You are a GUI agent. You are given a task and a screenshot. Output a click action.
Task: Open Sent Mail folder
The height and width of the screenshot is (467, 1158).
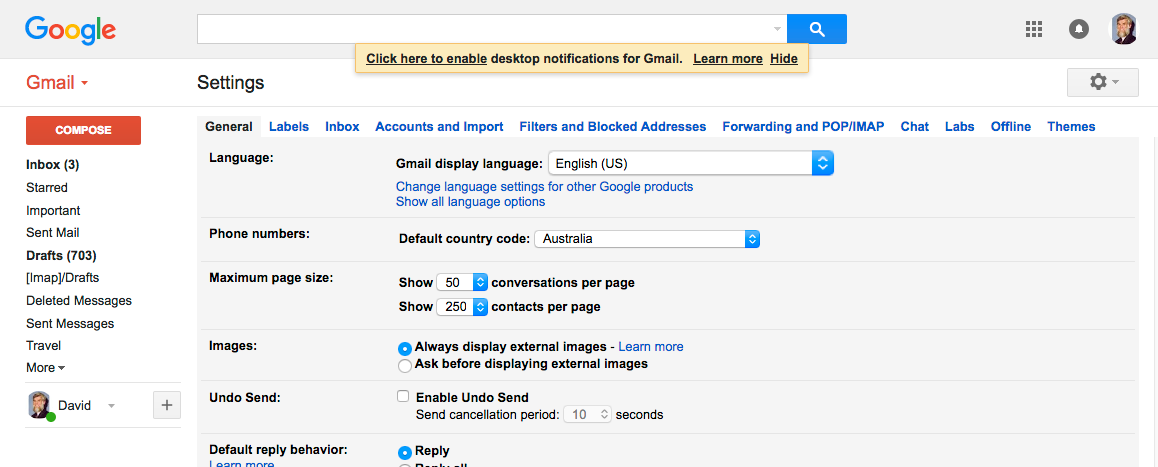click(x=52, y=233)
